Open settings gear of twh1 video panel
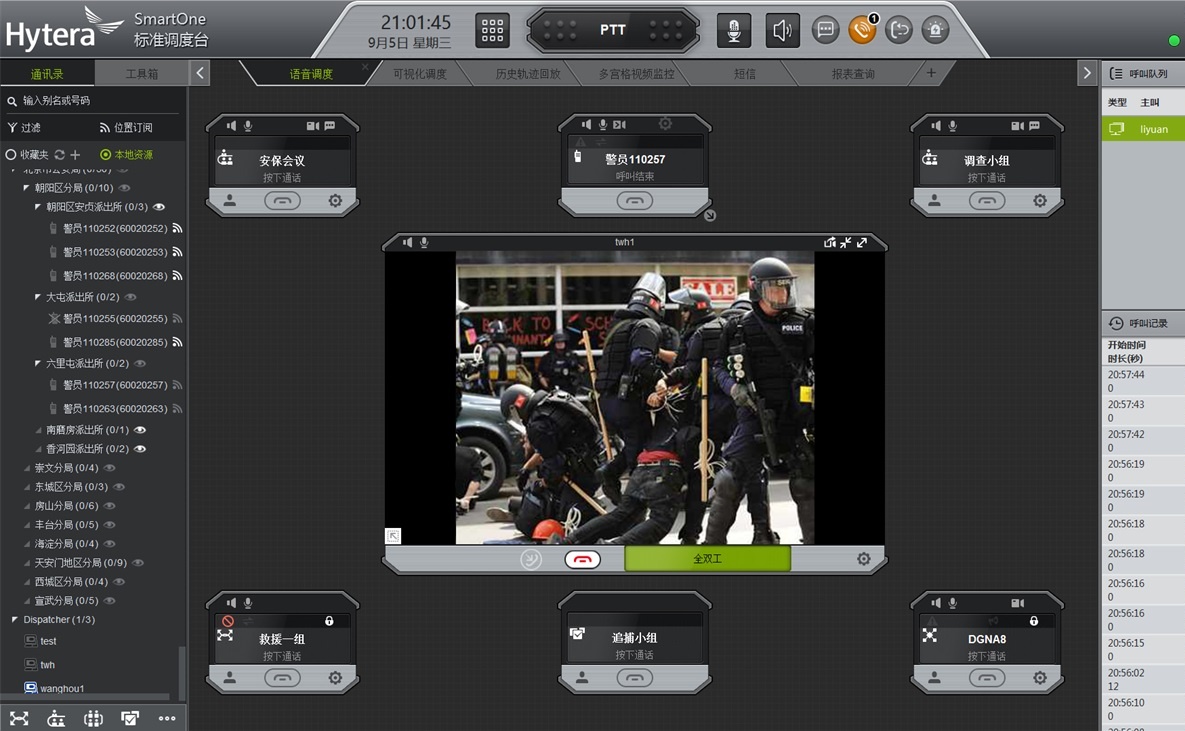Image resolution: width=1185 pixels, height=731 pixels. tap(864, 559)
